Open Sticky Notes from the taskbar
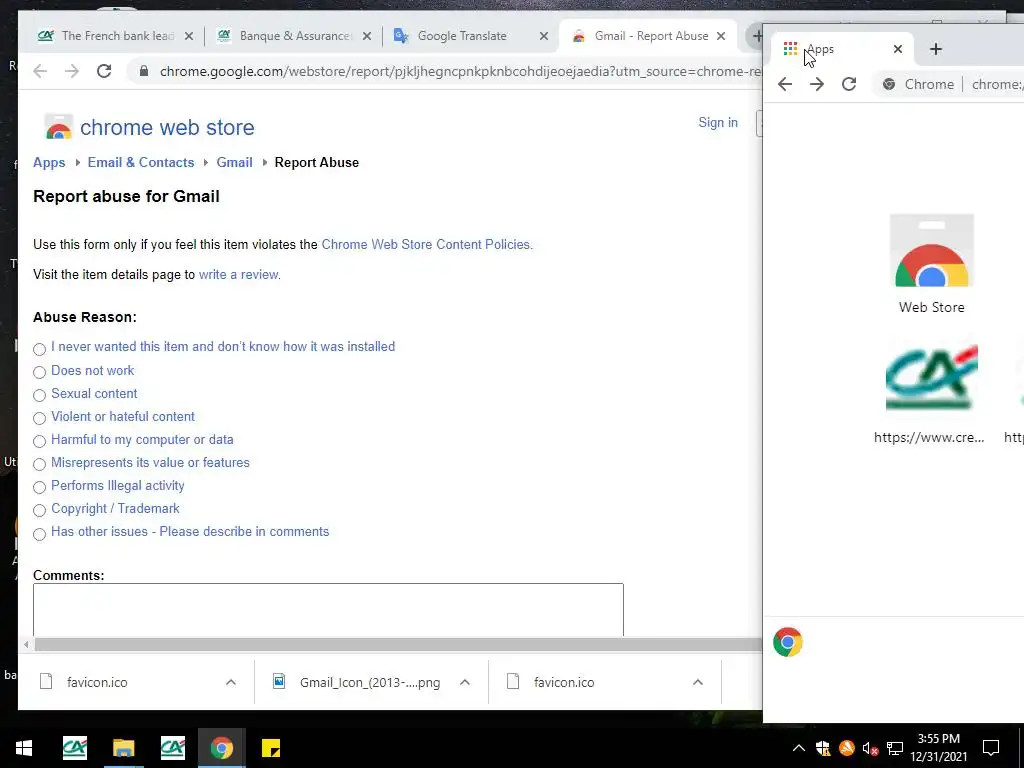Viewport: 1024px width, 768px height. coord(270,748)
